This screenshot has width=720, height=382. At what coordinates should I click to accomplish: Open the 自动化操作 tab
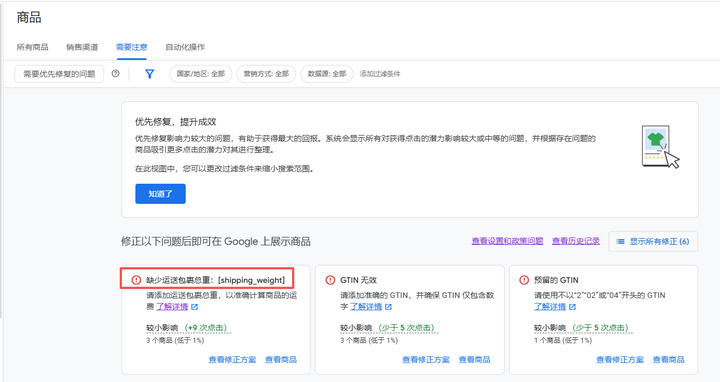(186, 47)
